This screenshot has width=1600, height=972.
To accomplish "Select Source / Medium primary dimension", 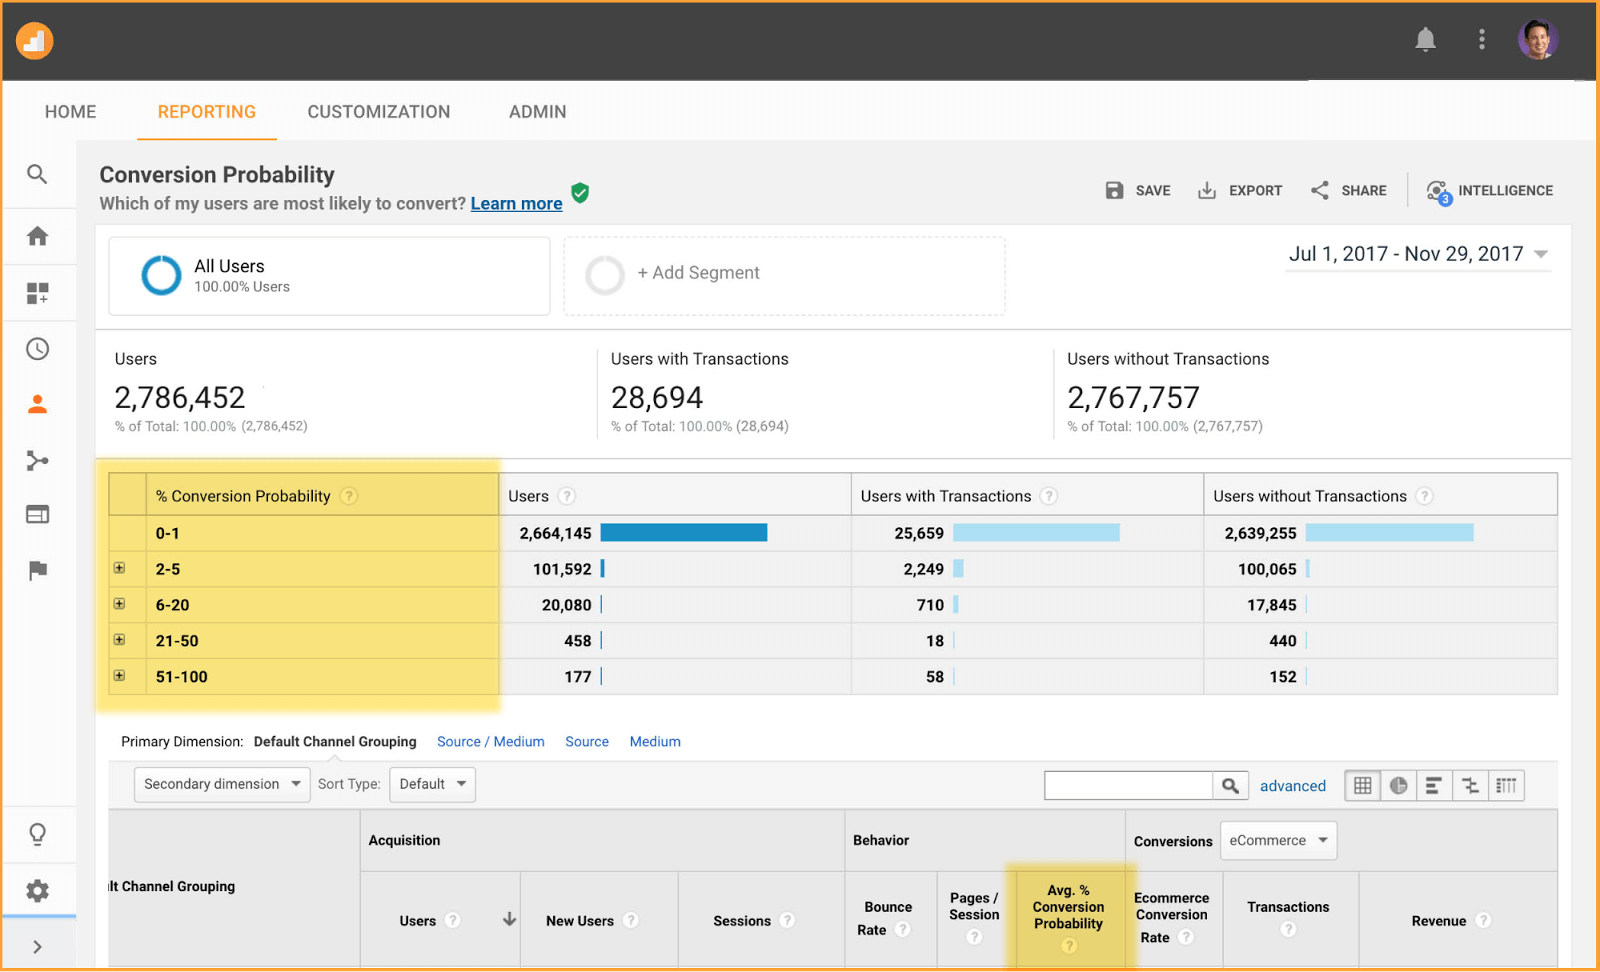I will [490, 742].
